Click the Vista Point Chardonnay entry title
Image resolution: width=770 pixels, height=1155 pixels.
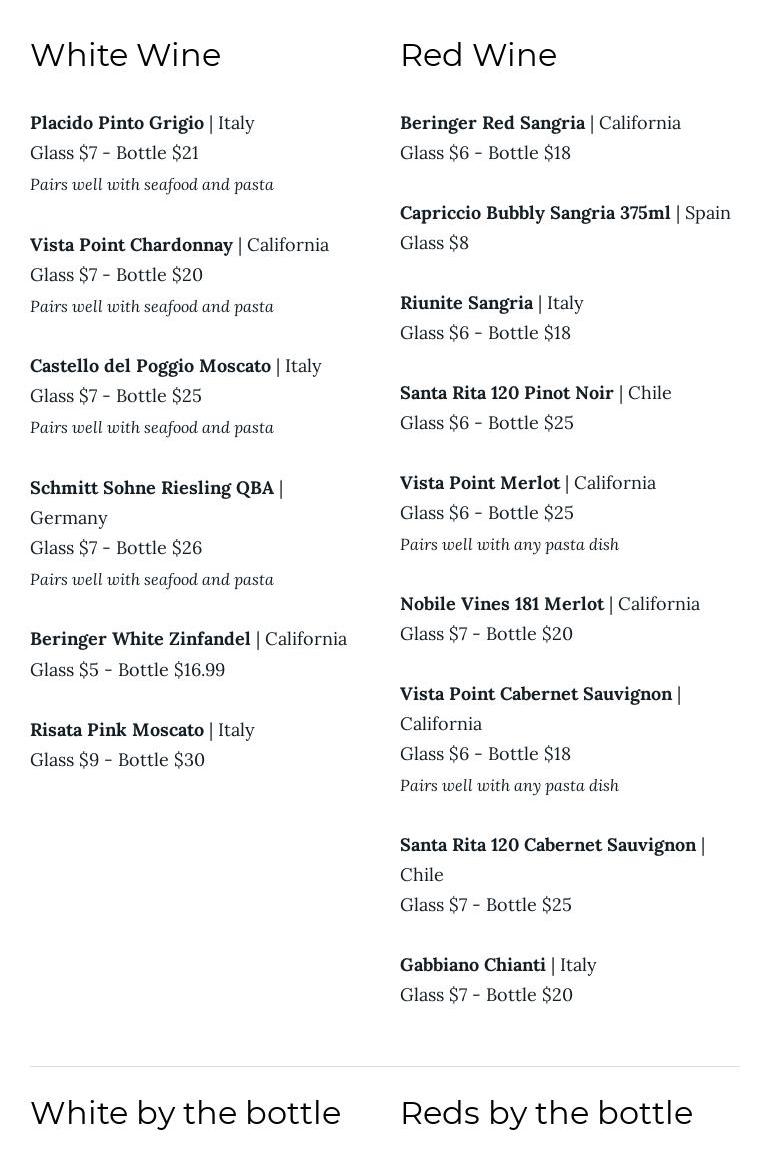tap(131, 245)
